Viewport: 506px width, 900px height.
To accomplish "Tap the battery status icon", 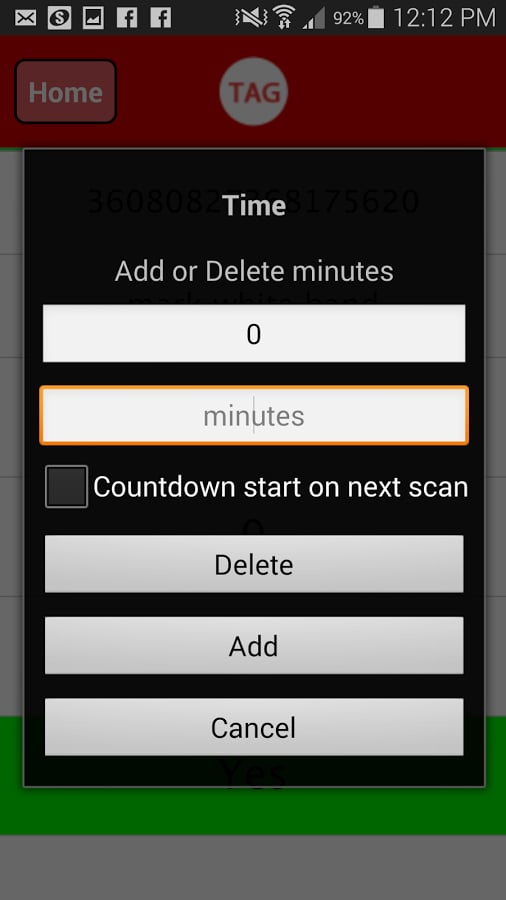I will (x=376, y=18).
